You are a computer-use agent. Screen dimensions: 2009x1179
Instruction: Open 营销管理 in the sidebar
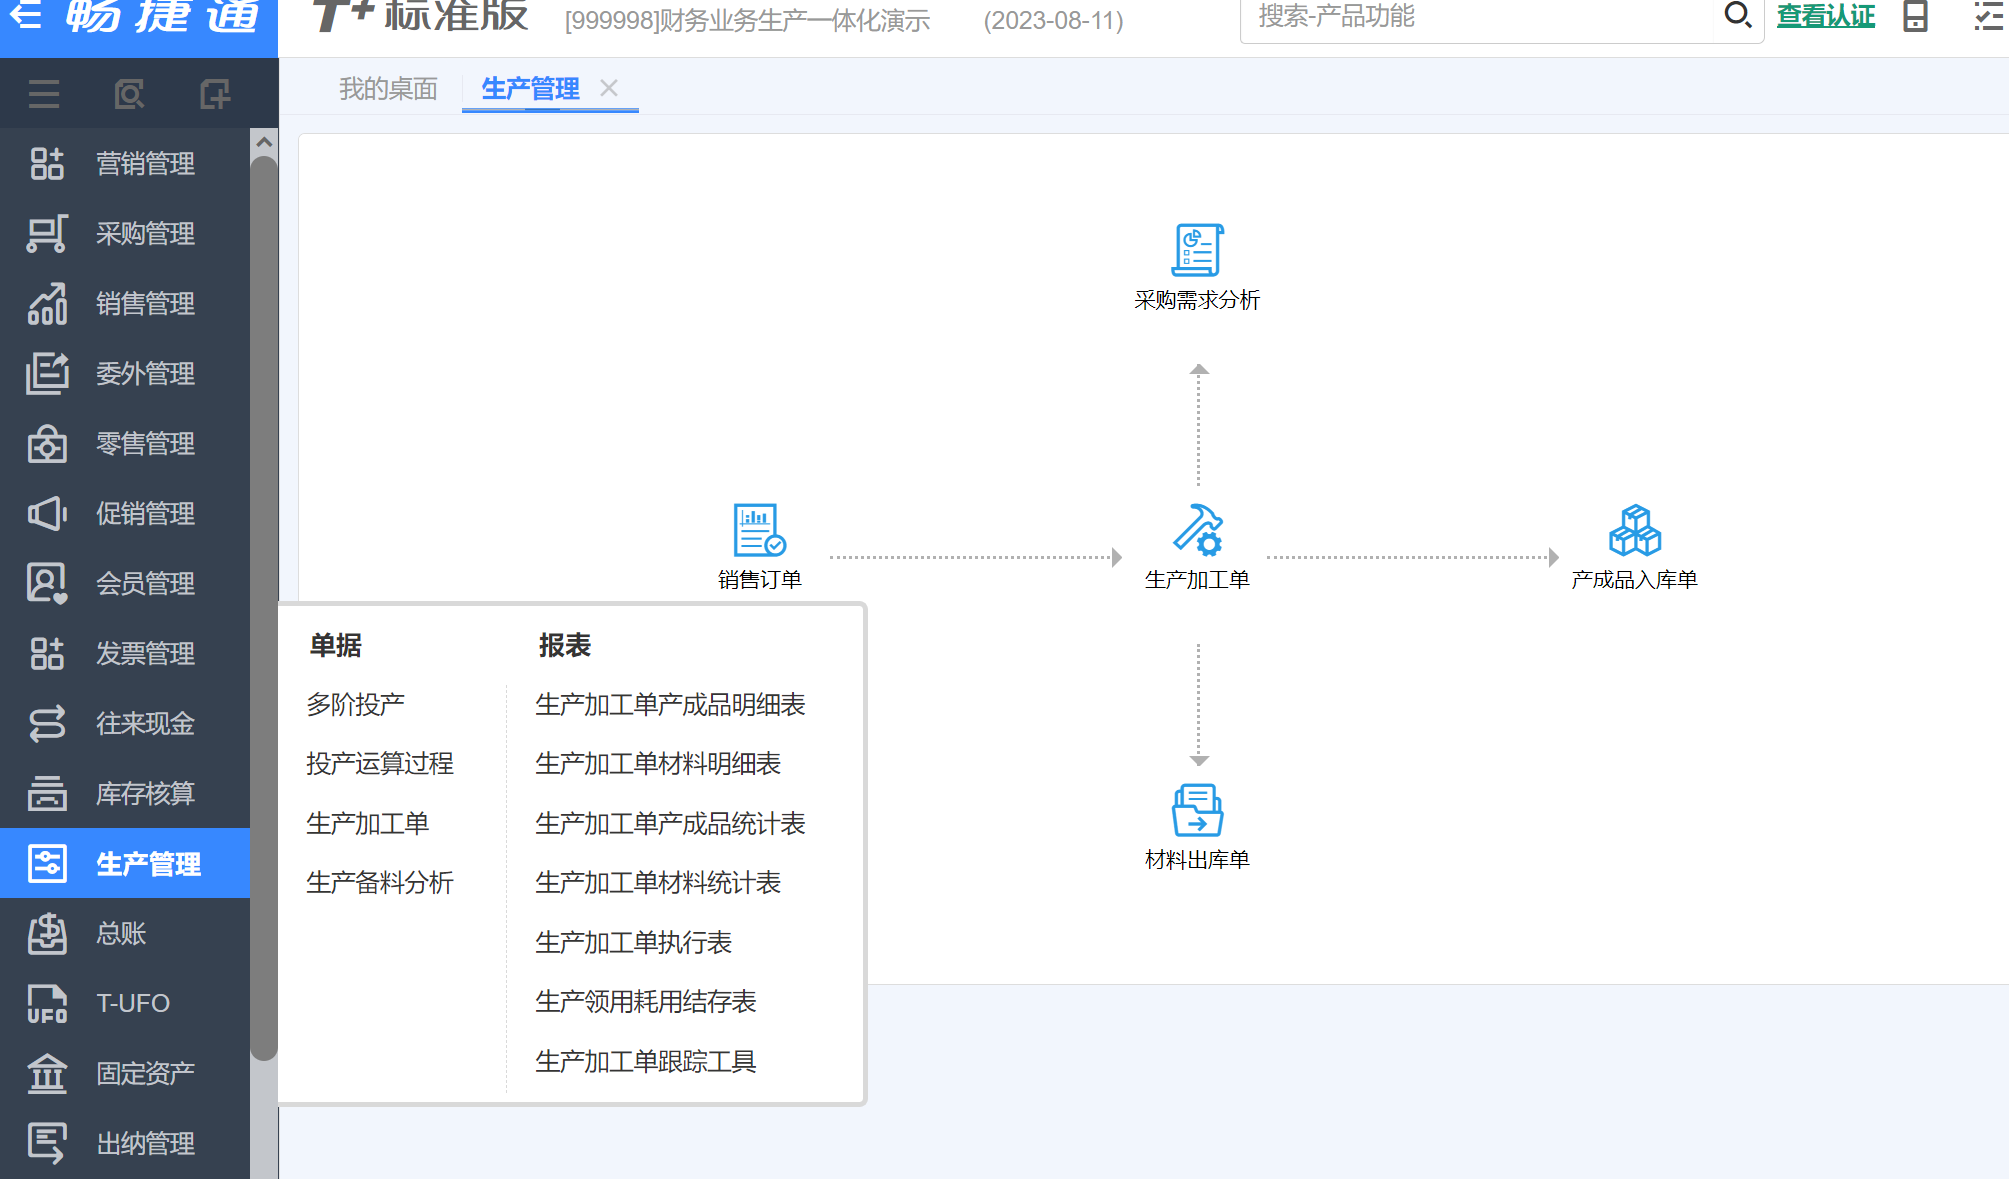pyautogui.click(x=145, y=164)
